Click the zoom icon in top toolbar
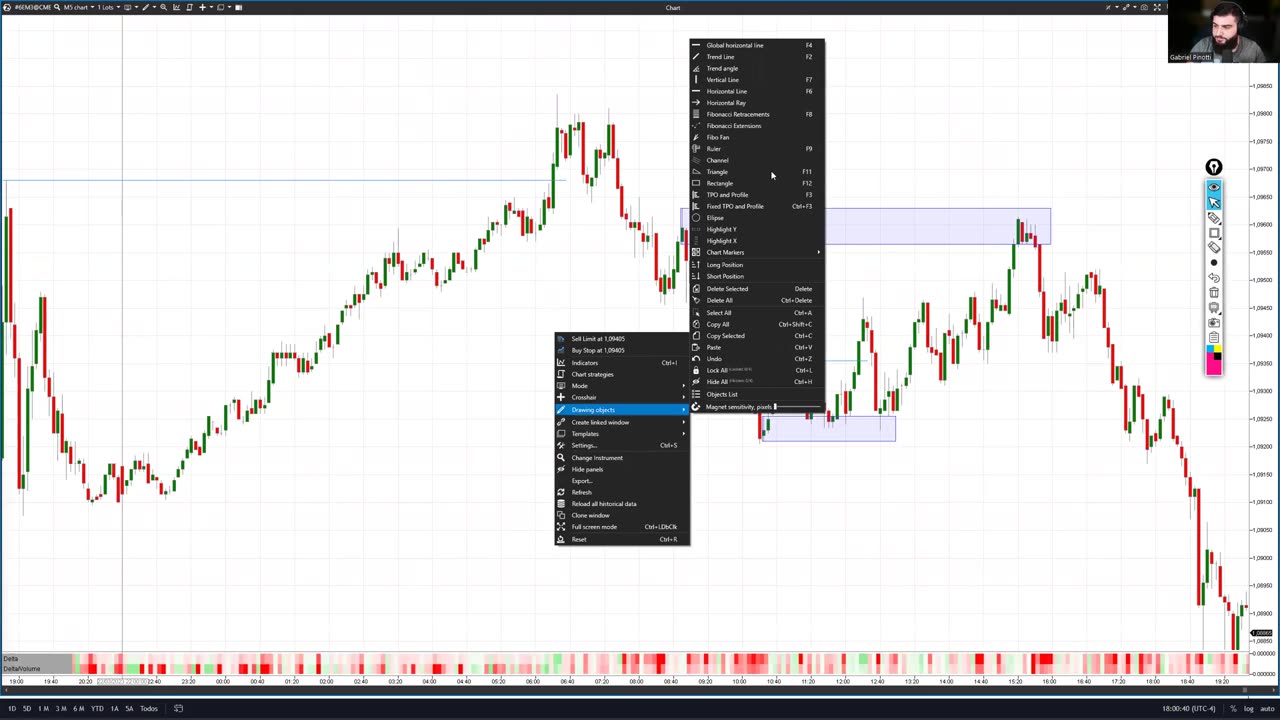The height and width of the screenshot is (720, 1280). click(x=163, y=7)
